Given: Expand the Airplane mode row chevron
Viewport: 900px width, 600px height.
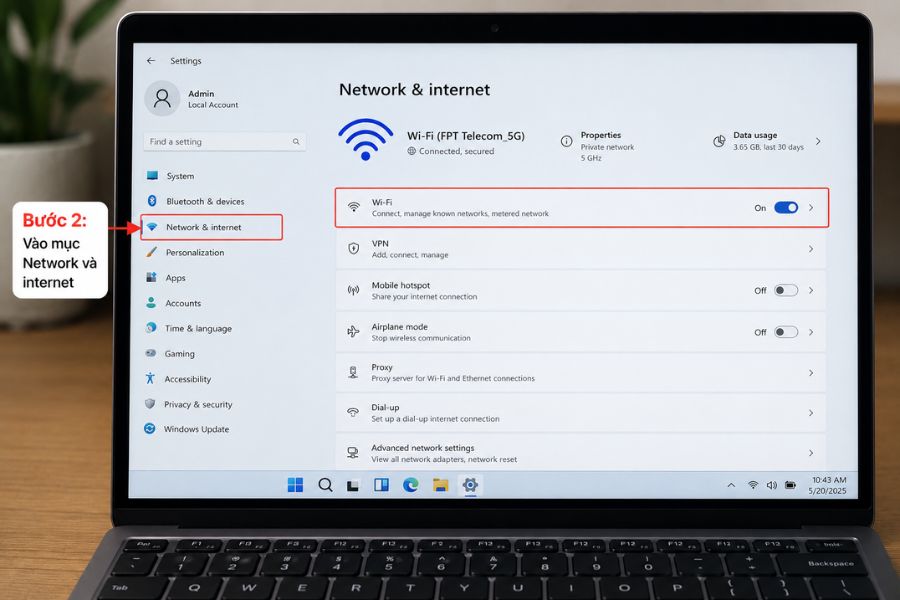Looking at the screenshot, I should click(x=810, y=331).
